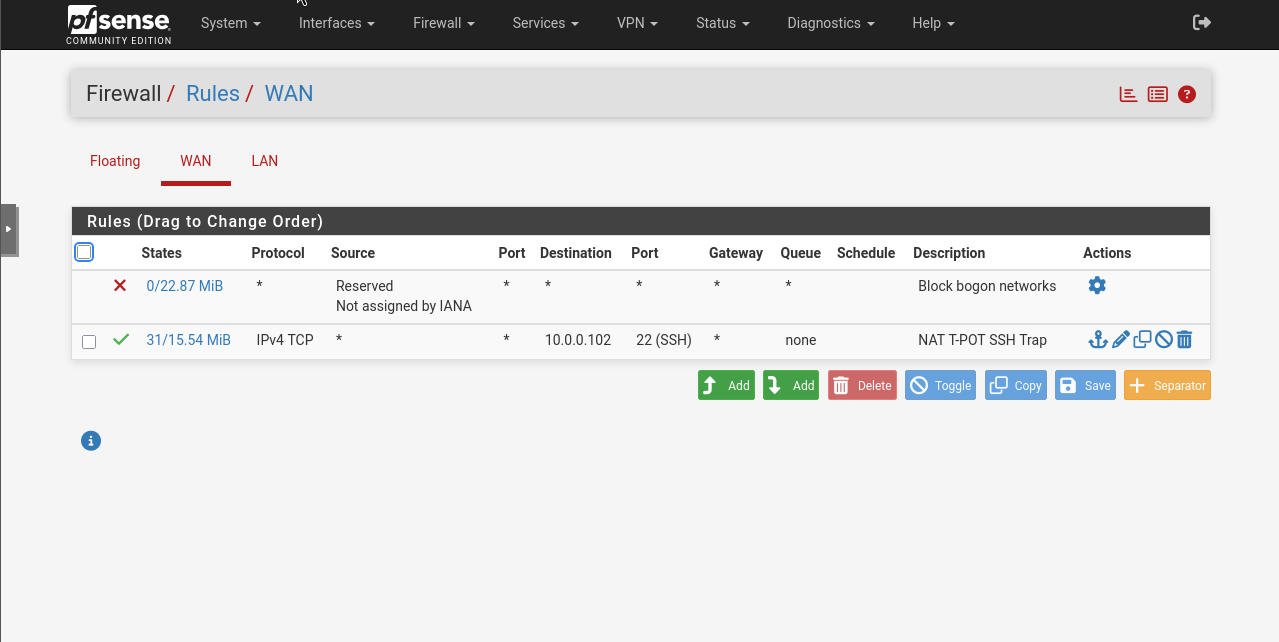The image size is (1279, 642).
Task: Open the rules statistics chart icon
Action: pyautogui.click(x=1128, y=94)
